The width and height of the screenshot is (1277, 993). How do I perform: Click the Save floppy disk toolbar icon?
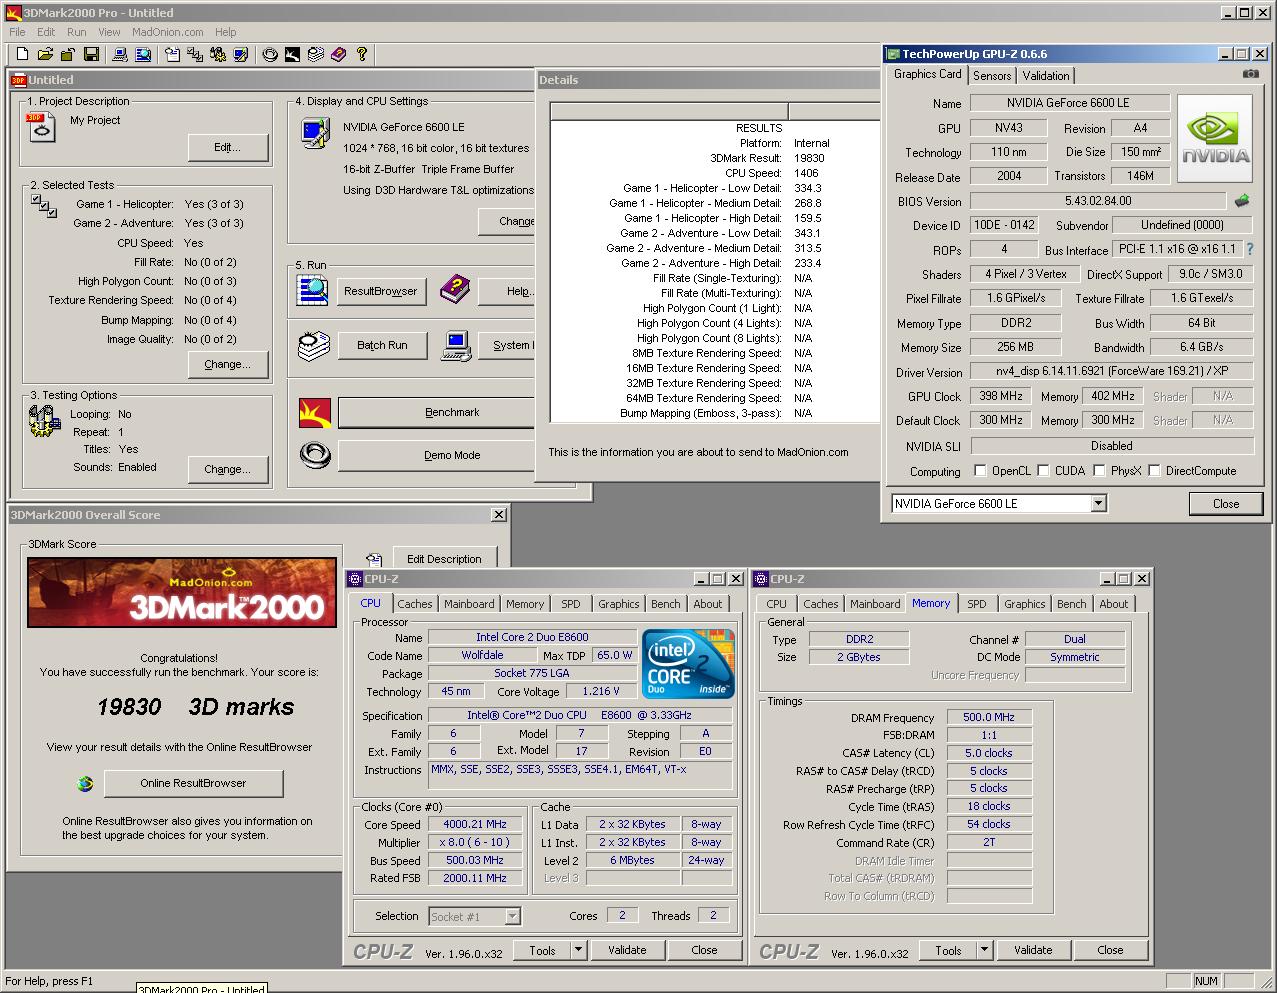click(91, 55)
